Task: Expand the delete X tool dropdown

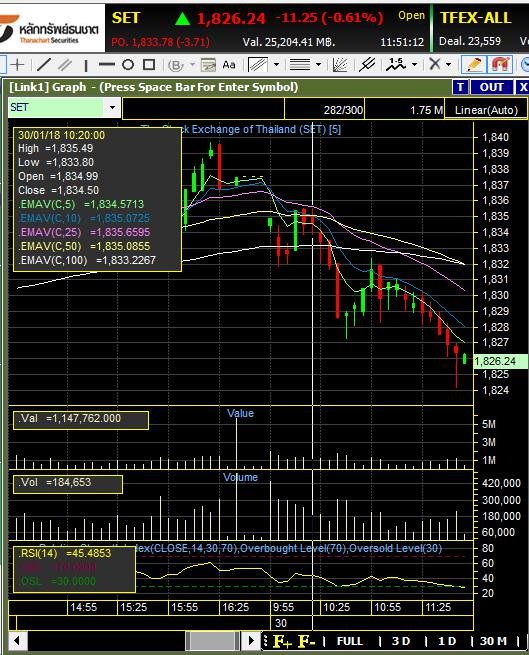Action: click(448, 65)
